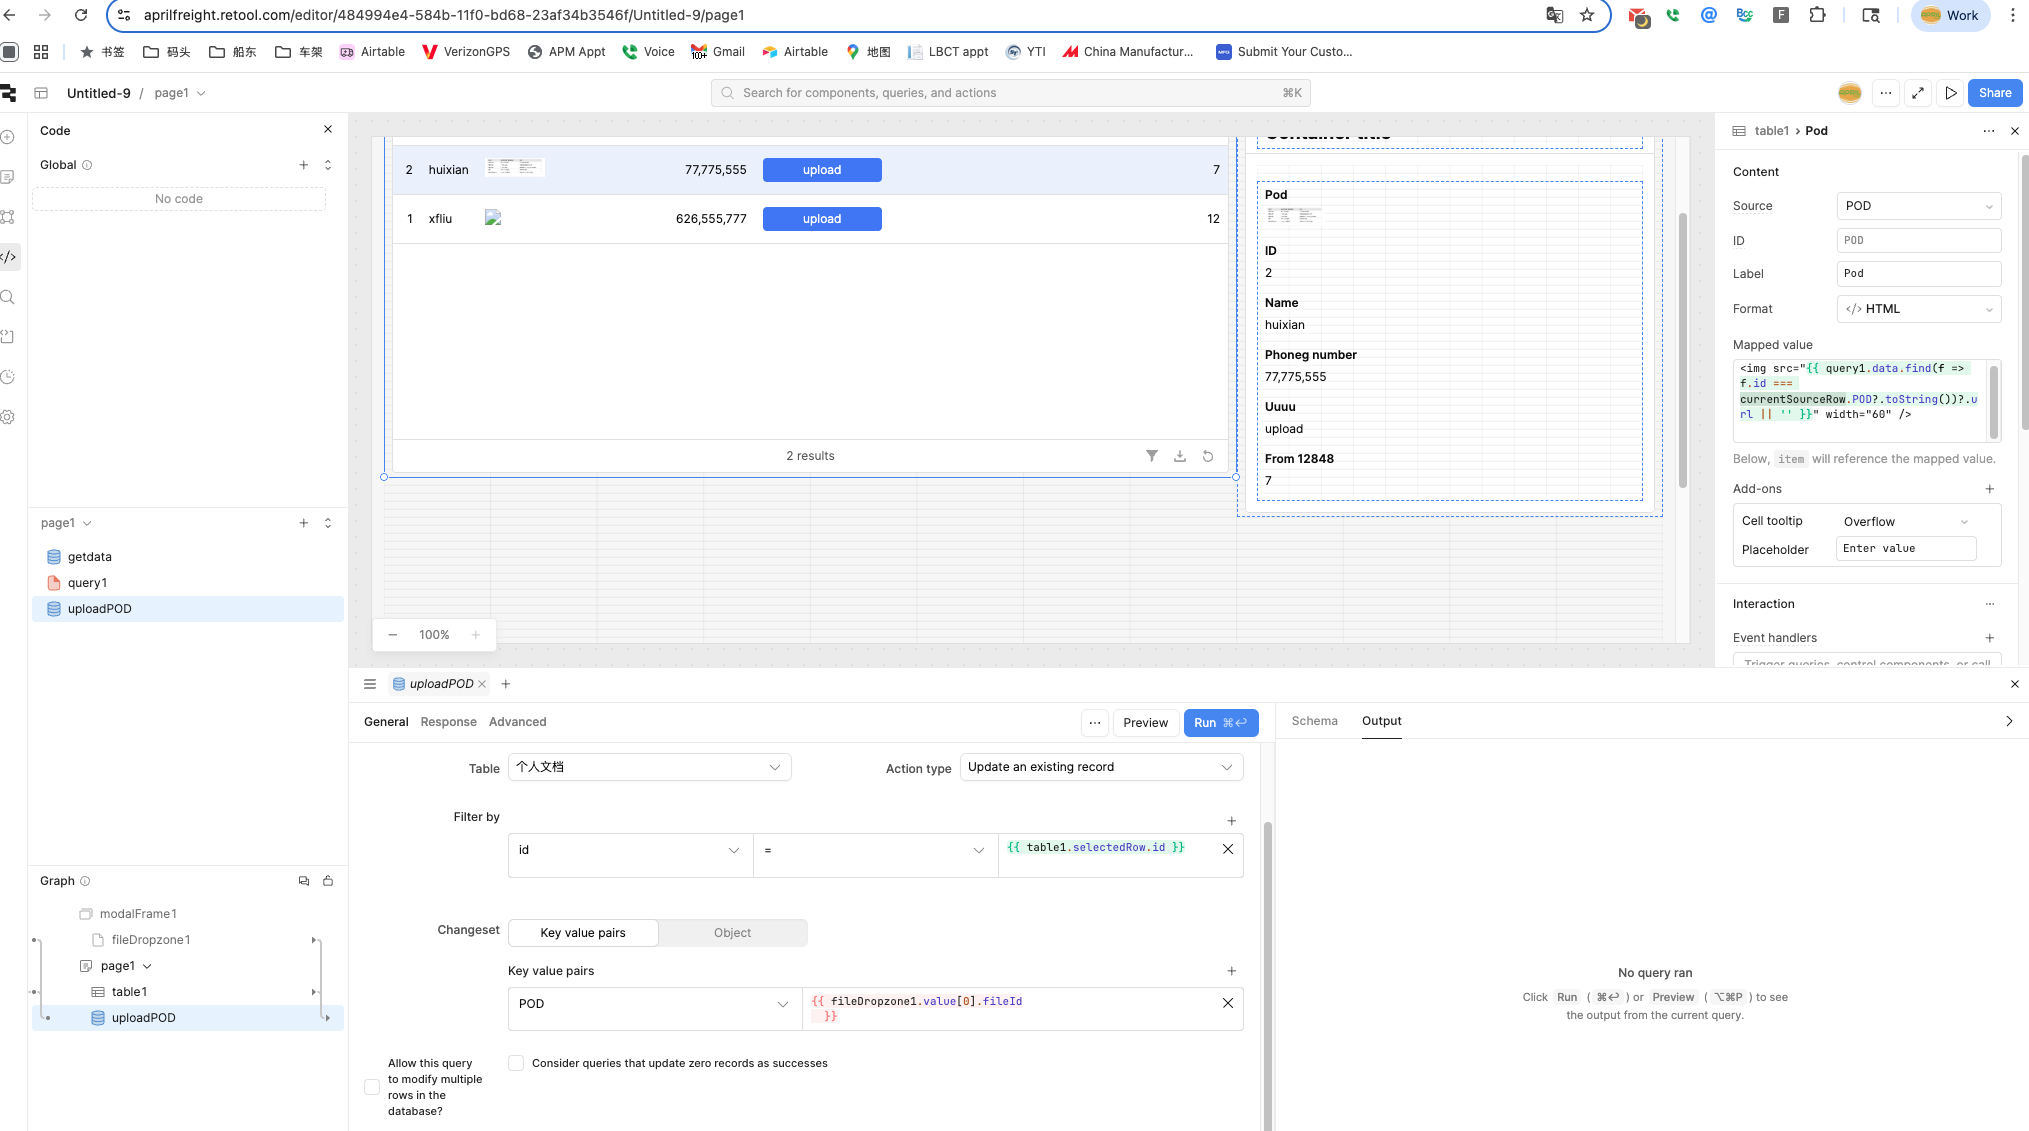Run the uploadPOD query
Screen dimensions: 2029x1131
[1220, 723]
